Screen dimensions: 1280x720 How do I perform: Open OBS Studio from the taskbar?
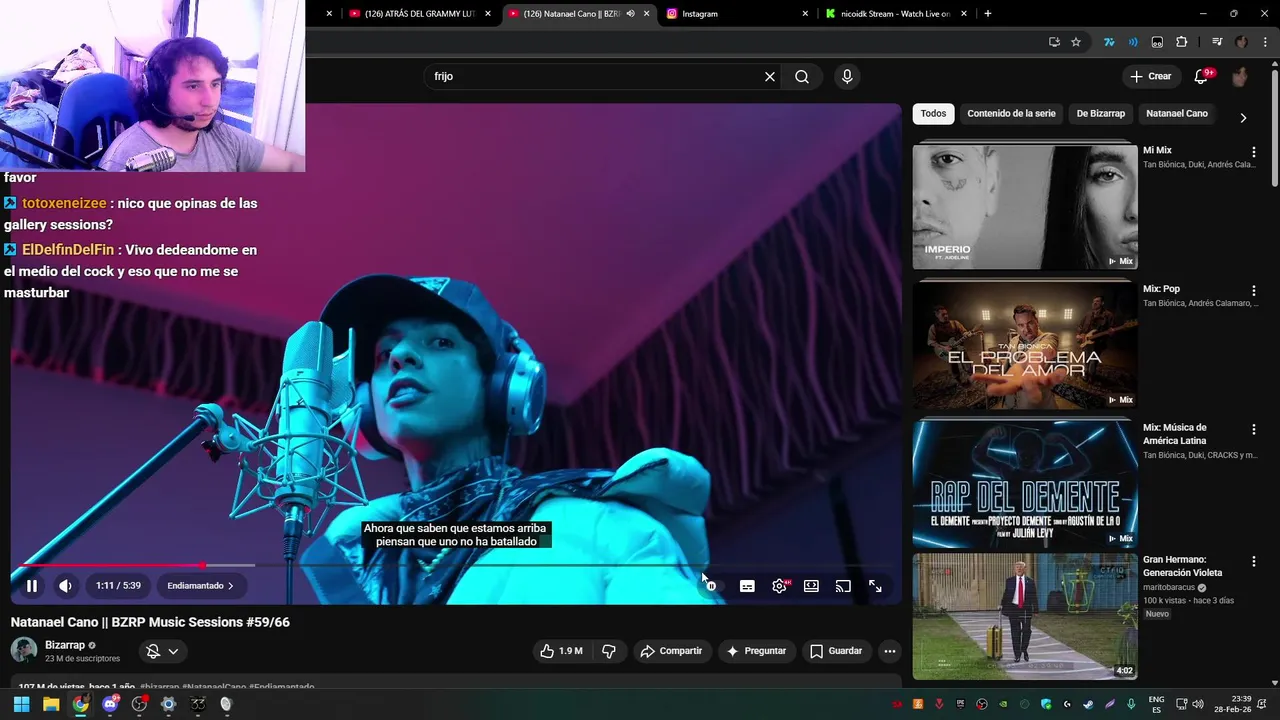[x=139, y=704]
